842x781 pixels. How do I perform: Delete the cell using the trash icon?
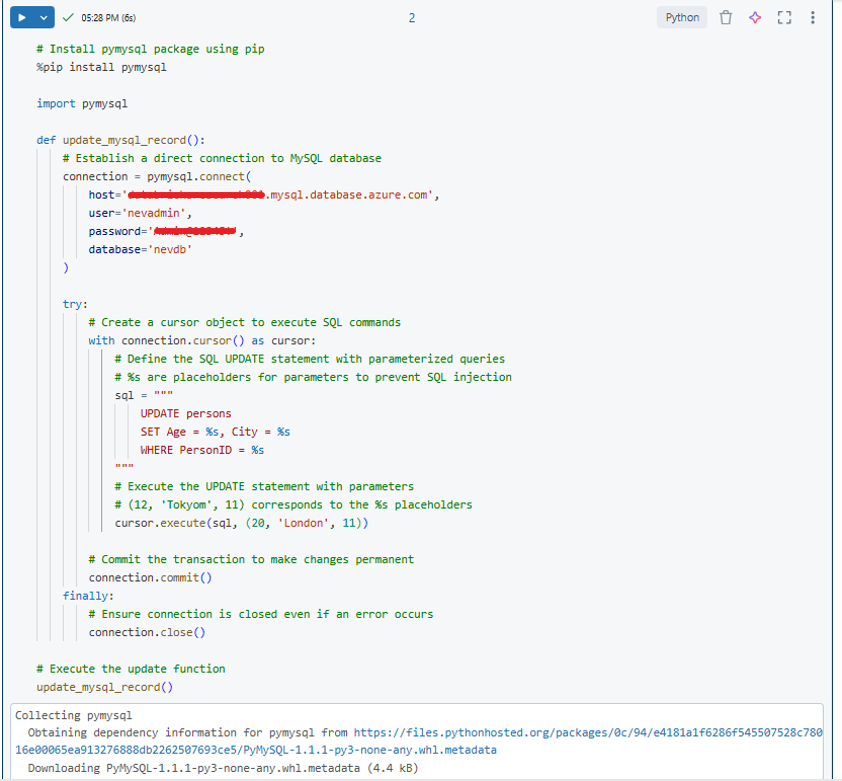[726, 18]
